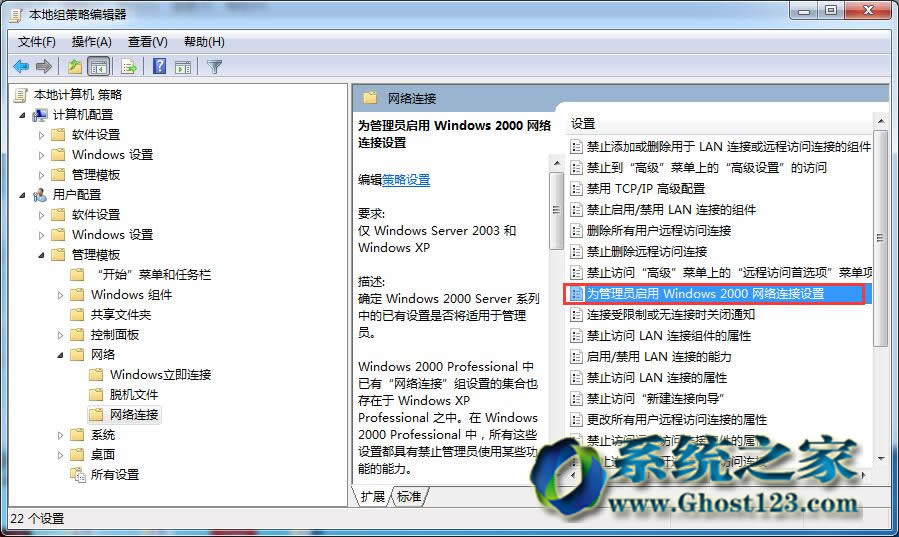The width and height of the screenshot is (899, 537).
Task: Open the 操作(A) menu
Action: 92,42
